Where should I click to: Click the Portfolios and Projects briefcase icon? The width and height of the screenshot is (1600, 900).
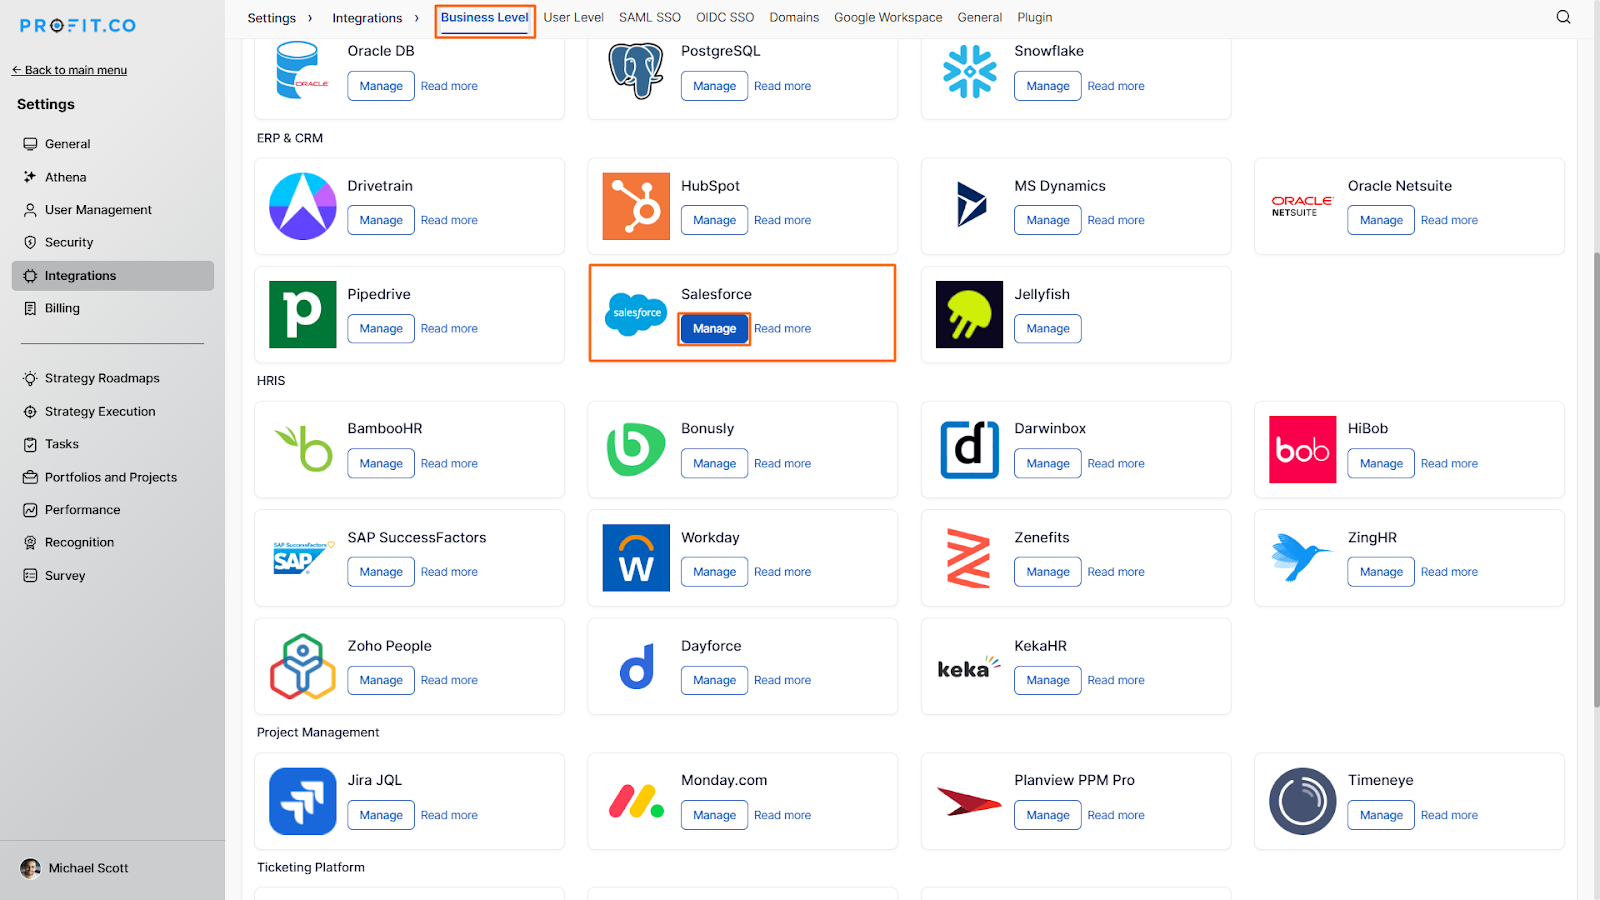point(30,477)
